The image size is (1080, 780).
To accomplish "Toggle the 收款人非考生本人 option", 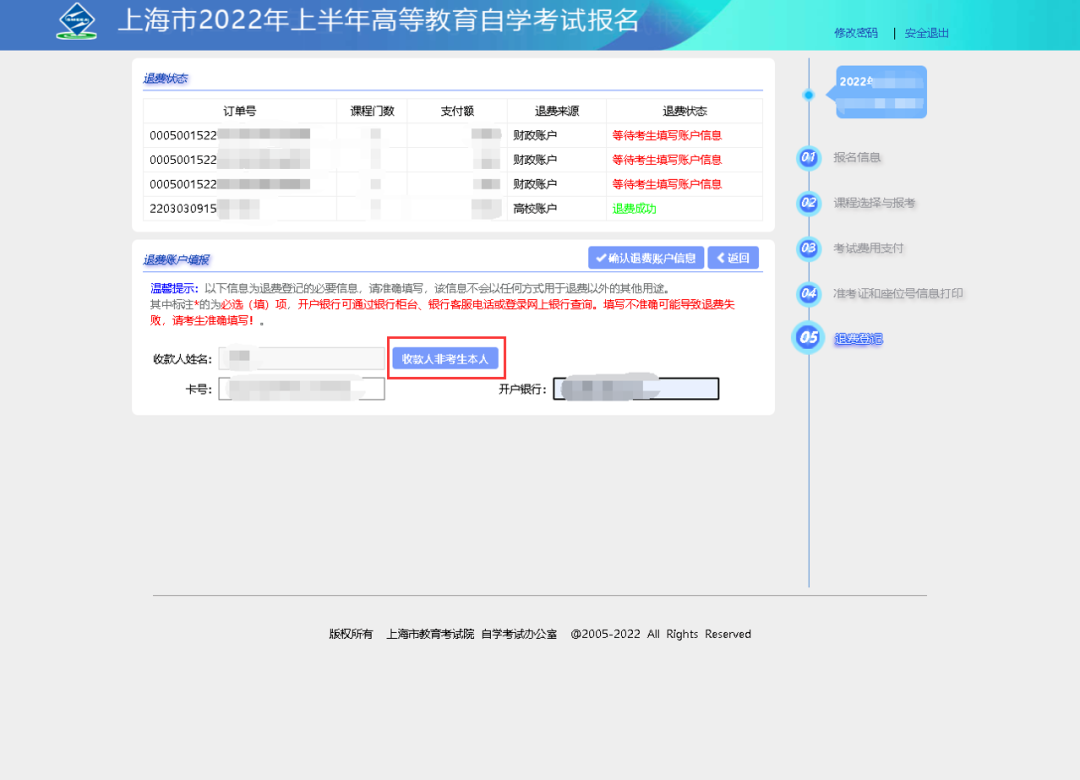I will (x=447, y=358).
